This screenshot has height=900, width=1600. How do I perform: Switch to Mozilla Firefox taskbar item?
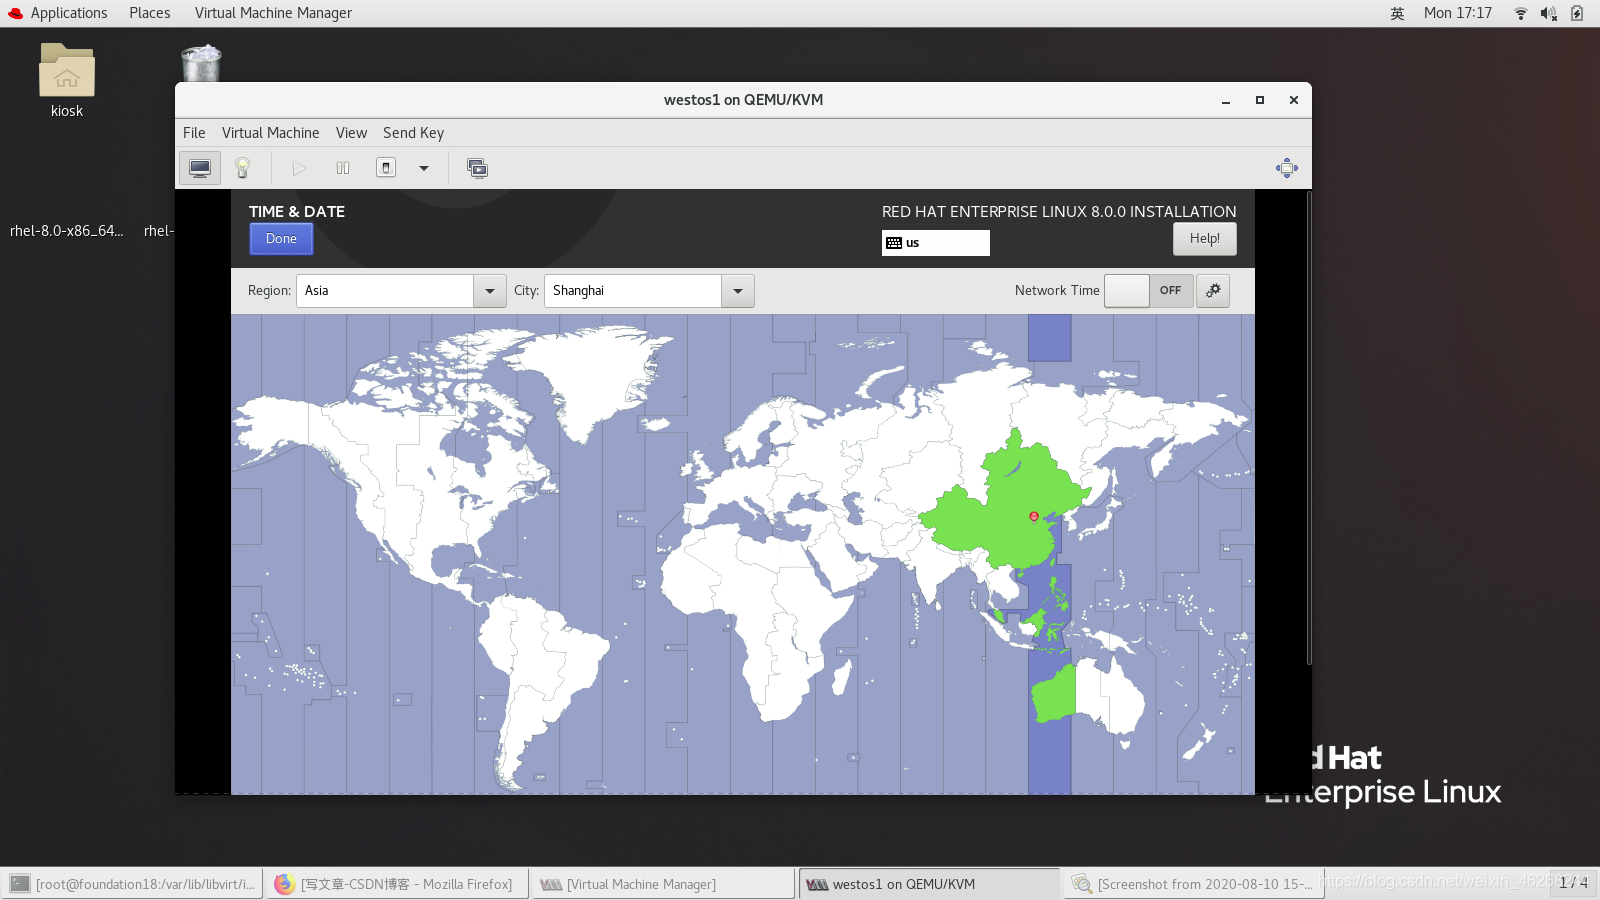(396, 884)
